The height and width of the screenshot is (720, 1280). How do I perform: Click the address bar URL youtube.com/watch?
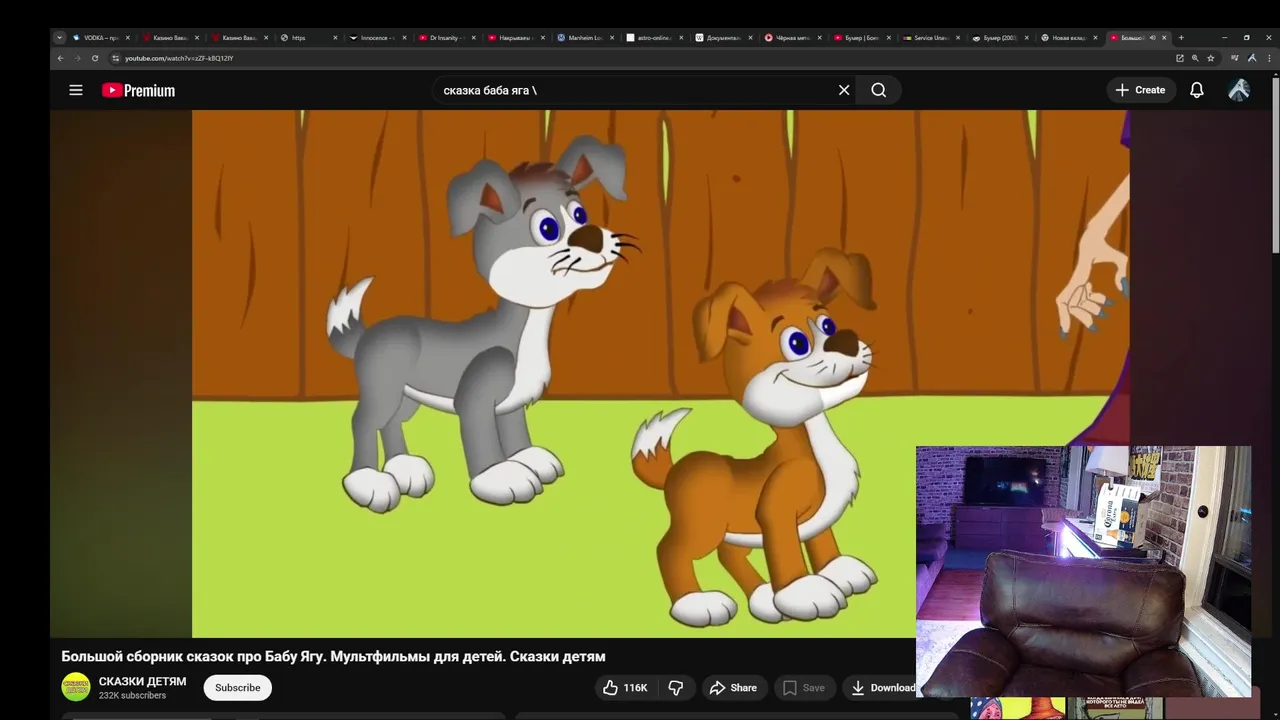point(179,58)
